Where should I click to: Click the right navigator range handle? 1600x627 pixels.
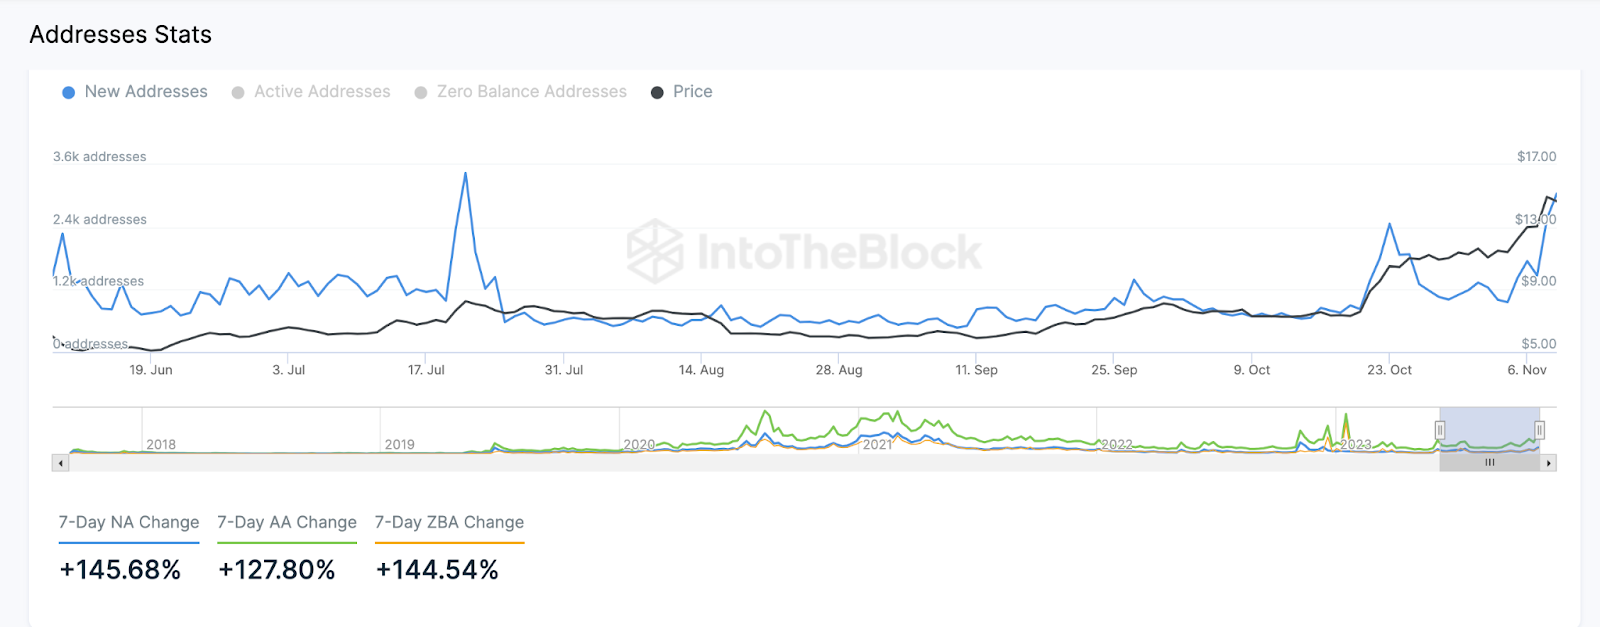[x=1539, y=430]
